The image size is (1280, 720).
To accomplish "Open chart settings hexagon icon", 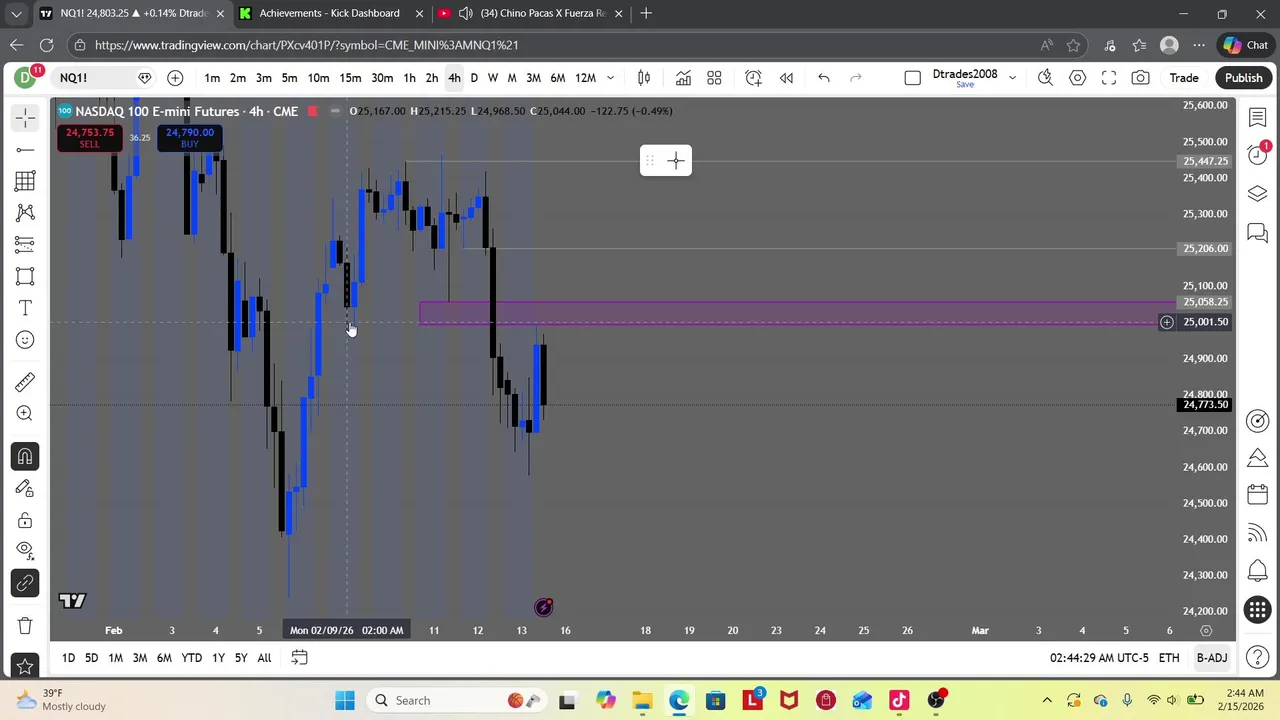I will point(1077,78).
